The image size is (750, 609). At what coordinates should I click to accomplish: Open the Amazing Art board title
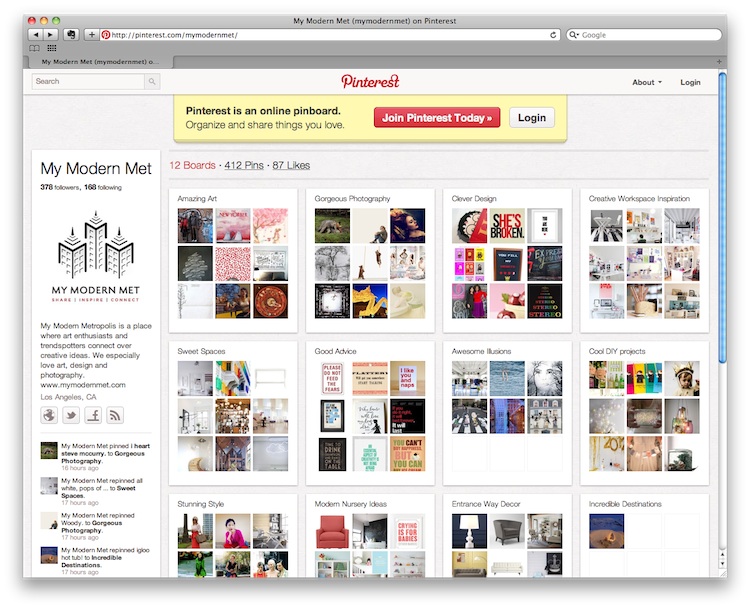point(197,199)
